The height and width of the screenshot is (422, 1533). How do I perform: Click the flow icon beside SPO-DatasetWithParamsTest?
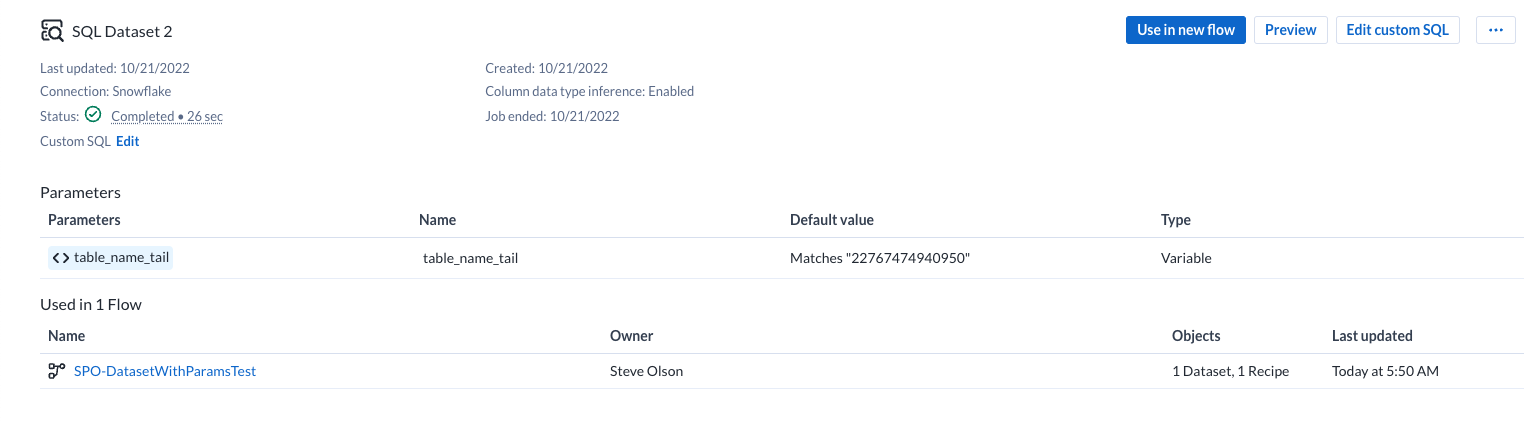click(x=57, y=371)
